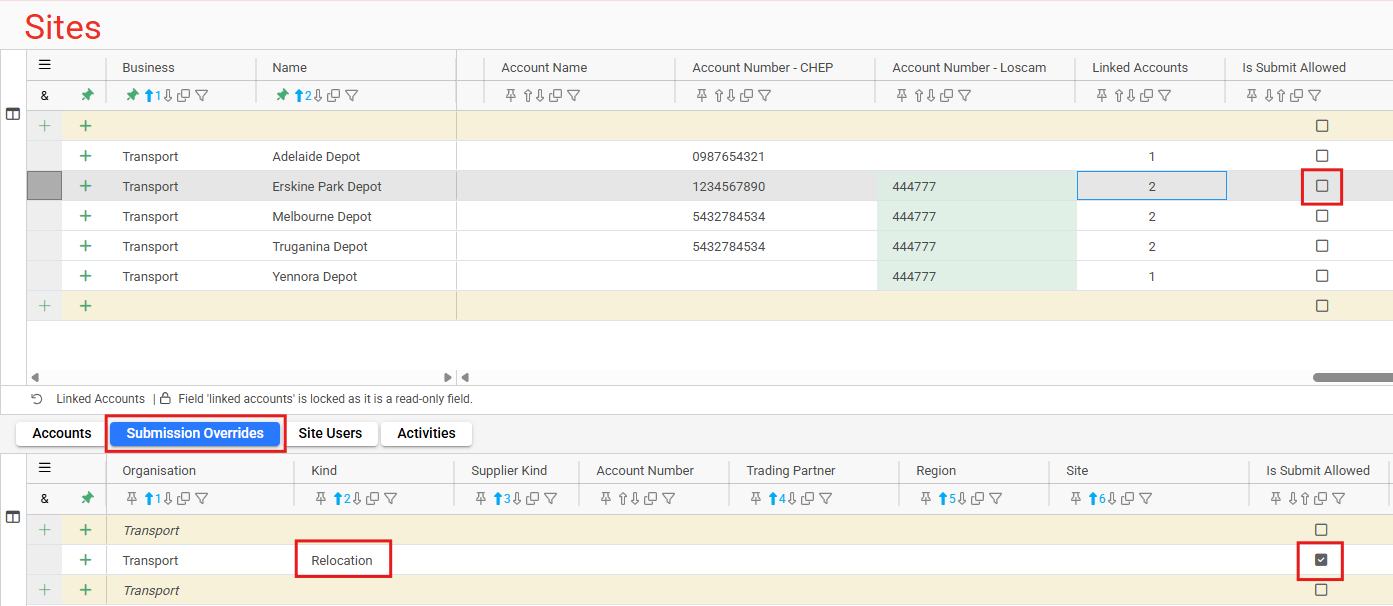Open the Activities tab
Image resolution: width=1393 pixels, height=606 pixels.
click(x=426, y=433)
